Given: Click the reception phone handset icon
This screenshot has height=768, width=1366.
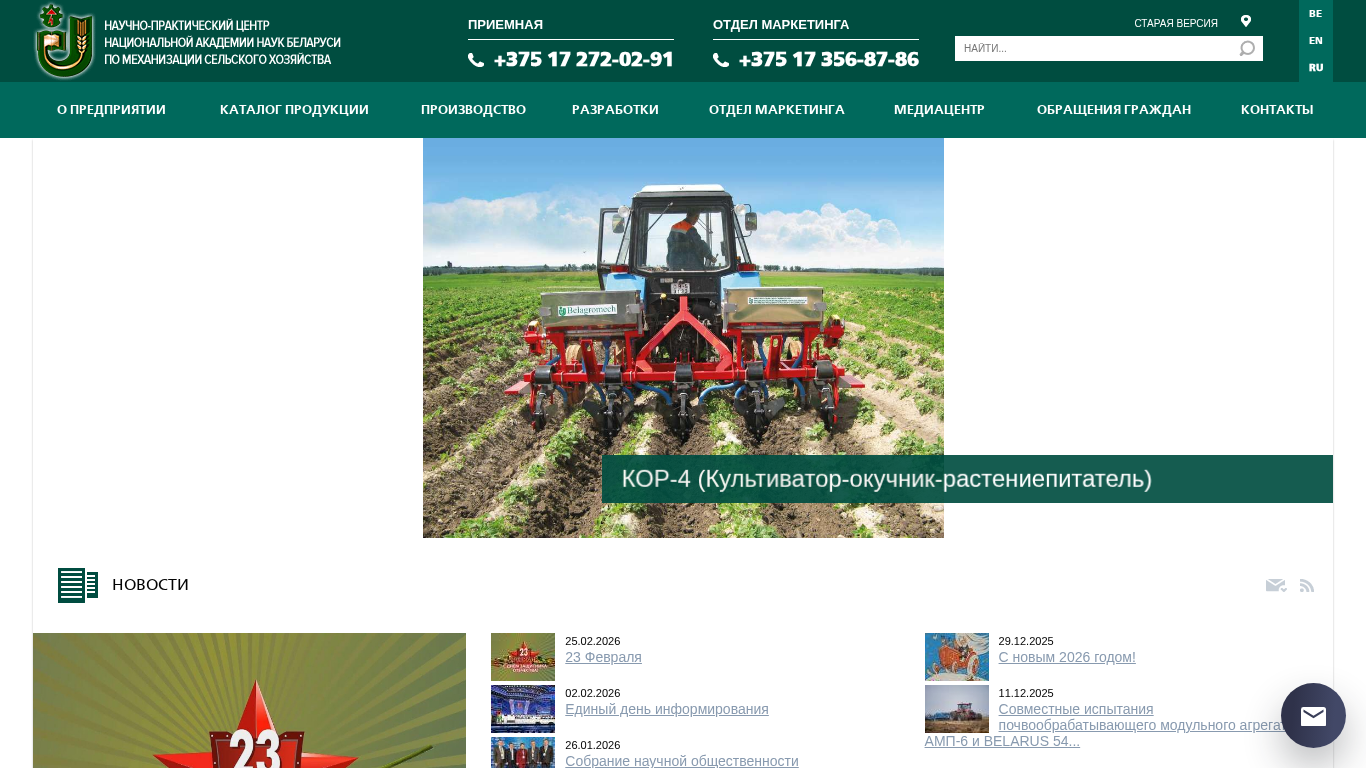Looking at the screenshot, I should (x=476, y=60).
